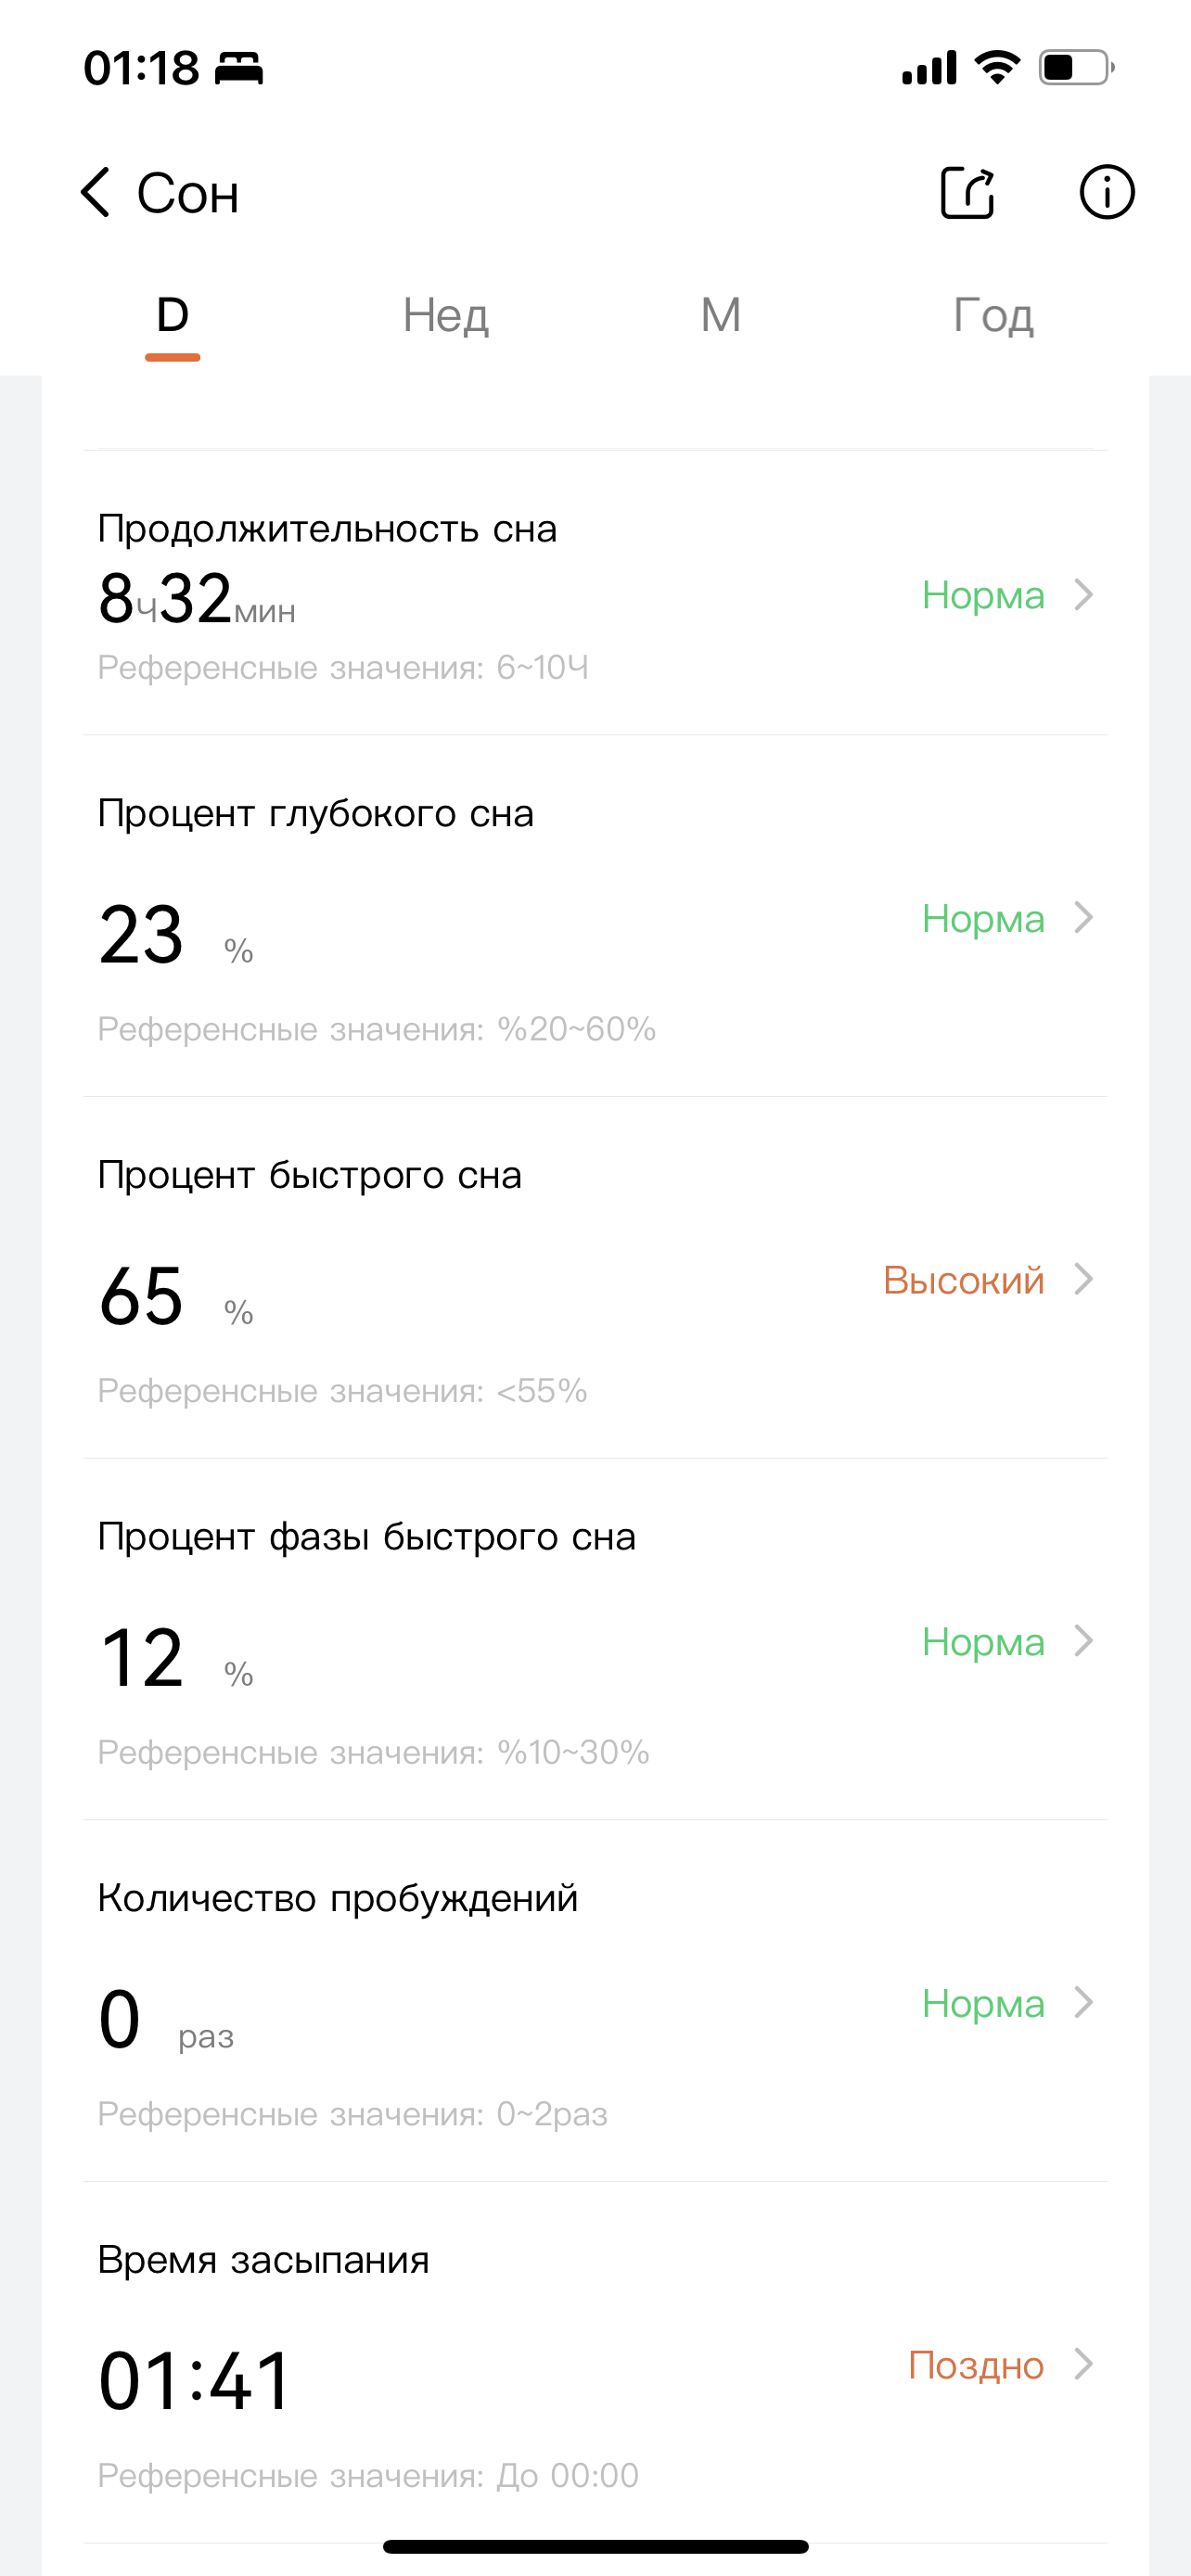This screenshot has height=2576, width=1191.
Task: Expand chevron for Количество пробуждений
Action: point(1083,2003)
